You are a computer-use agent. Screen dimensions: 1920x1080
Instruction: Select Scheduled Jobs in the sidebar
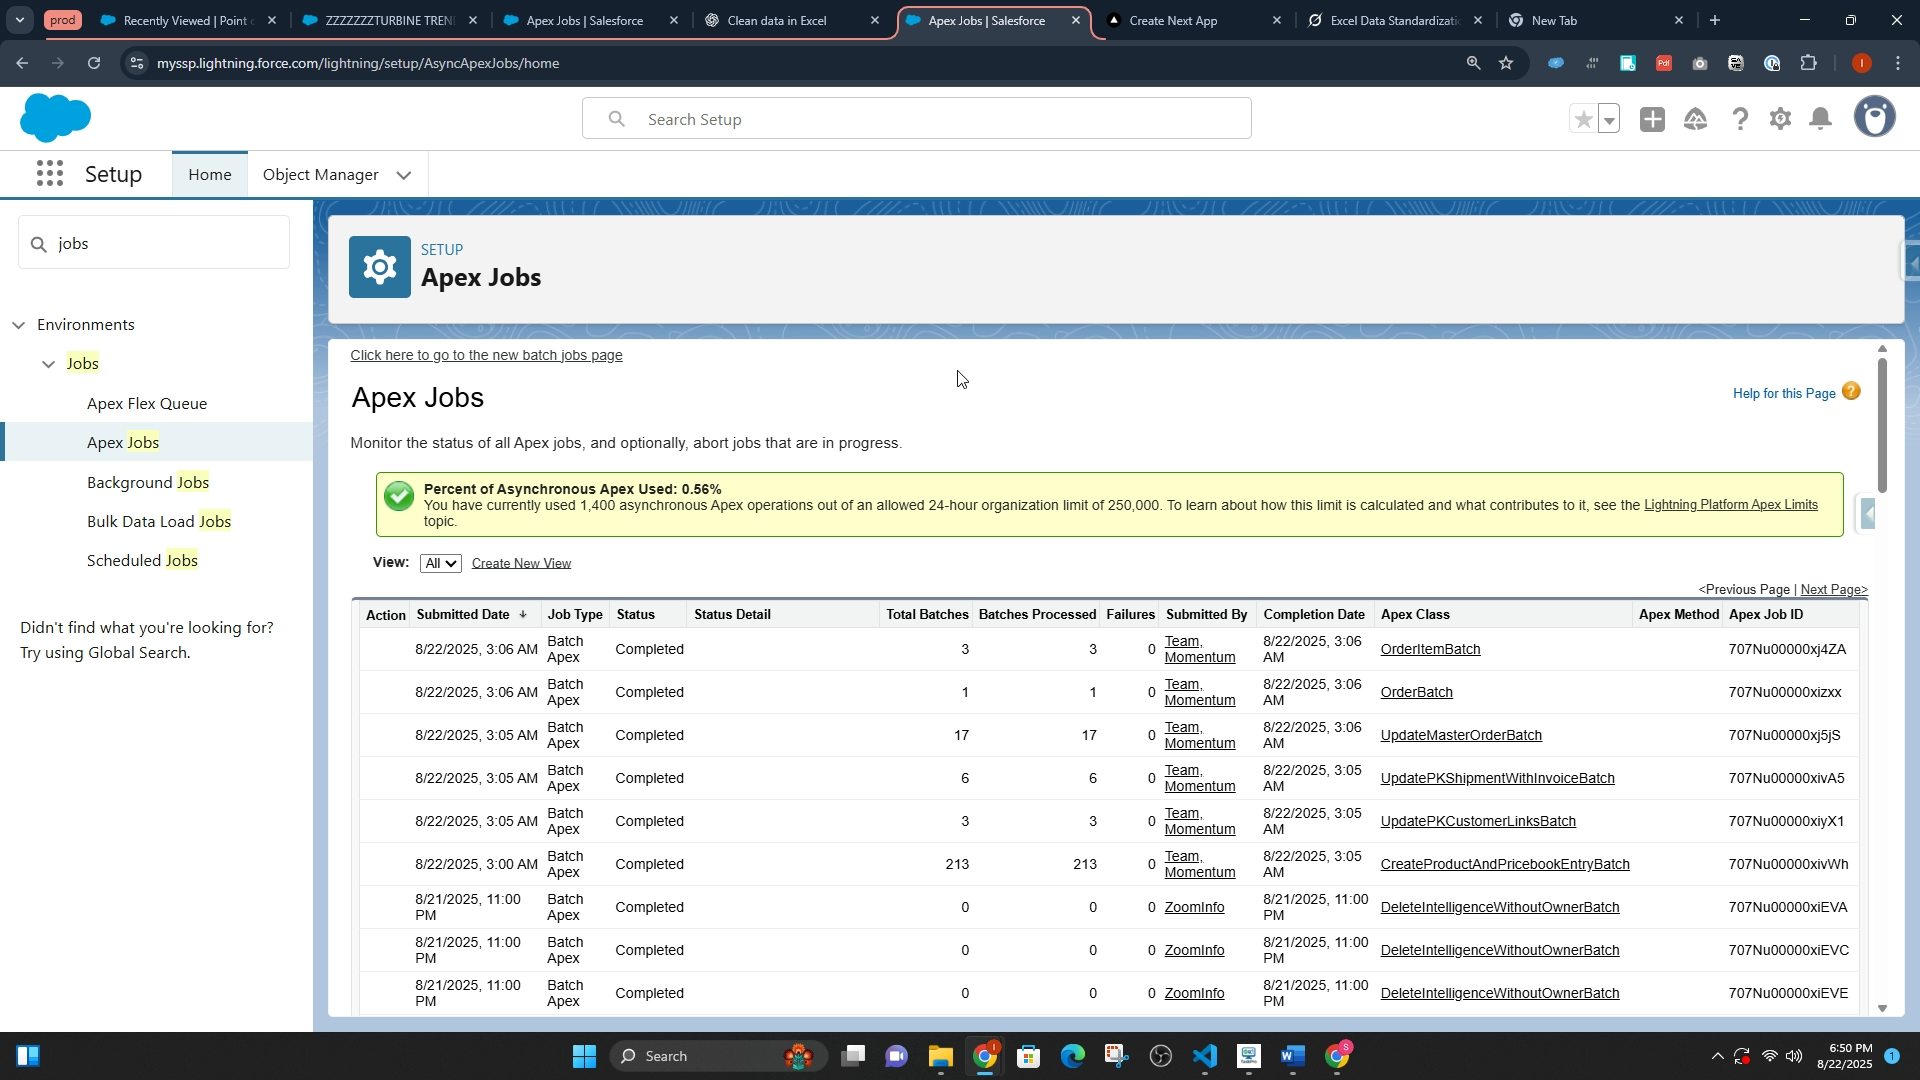point(142,561)
